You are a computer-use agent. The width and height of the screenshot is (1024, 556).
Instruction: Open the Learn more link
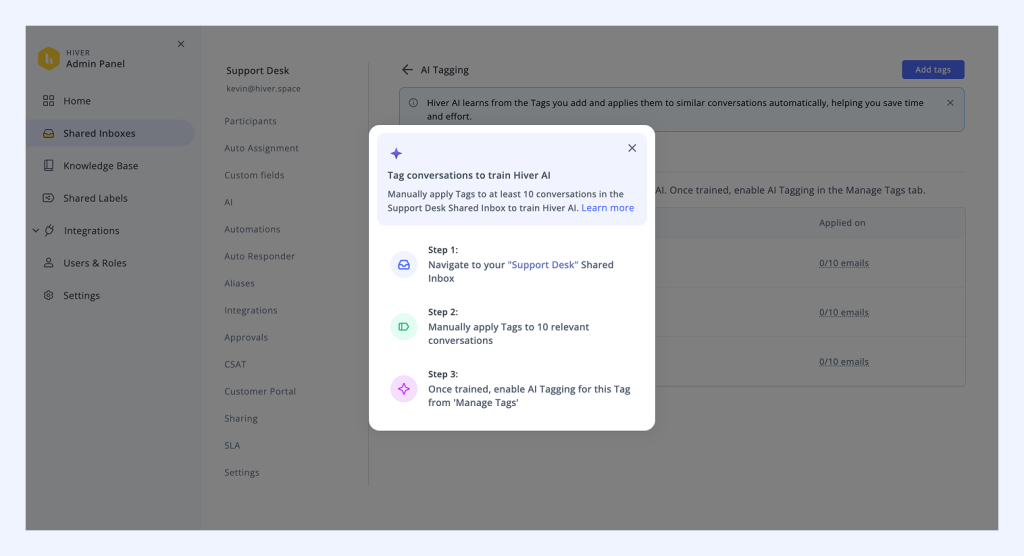(607, 208)
